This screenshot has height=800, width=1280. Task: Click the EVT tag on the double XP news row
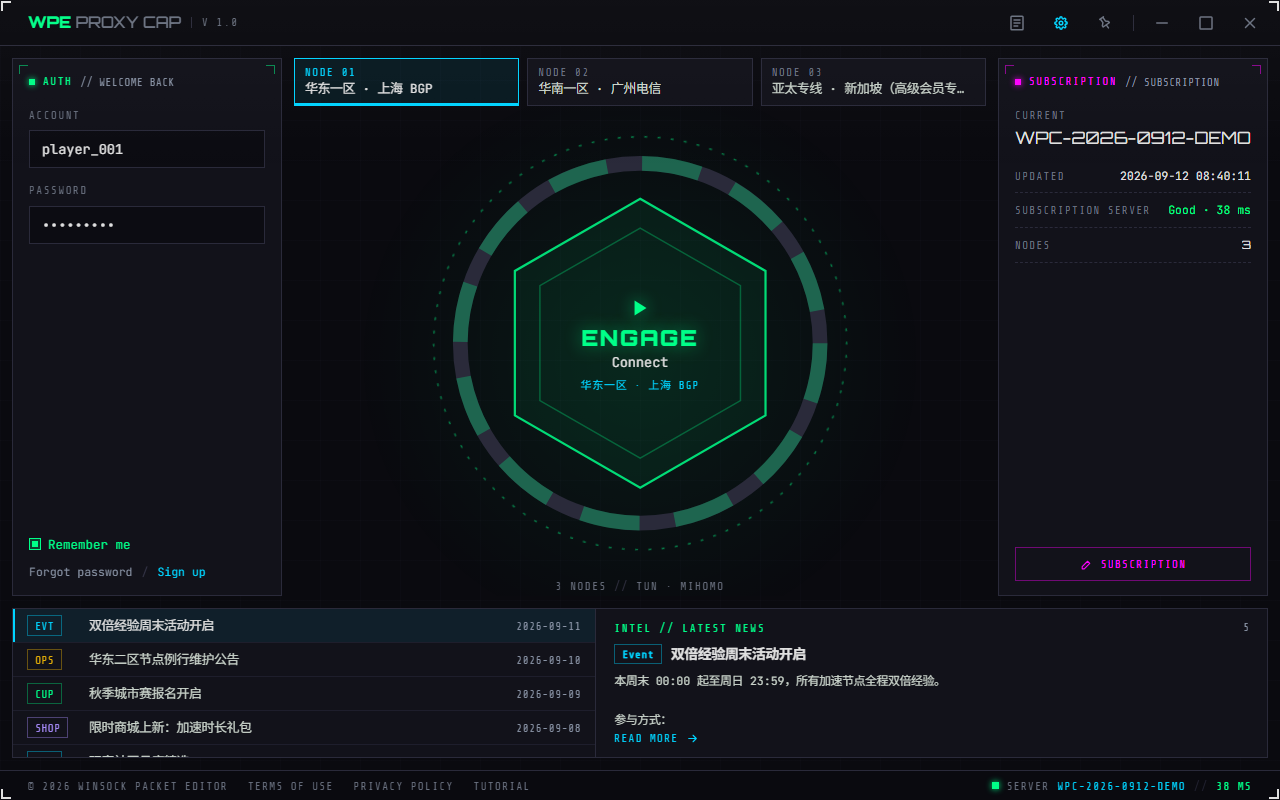[44, 626]
